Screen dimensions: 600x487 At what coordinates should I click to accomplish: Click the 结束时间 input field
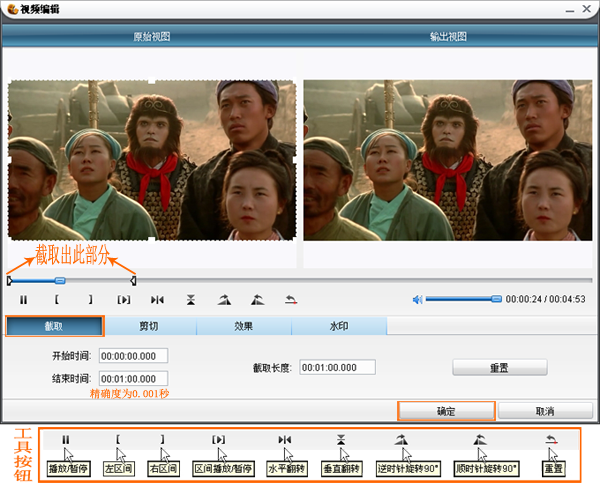(133, 379)
